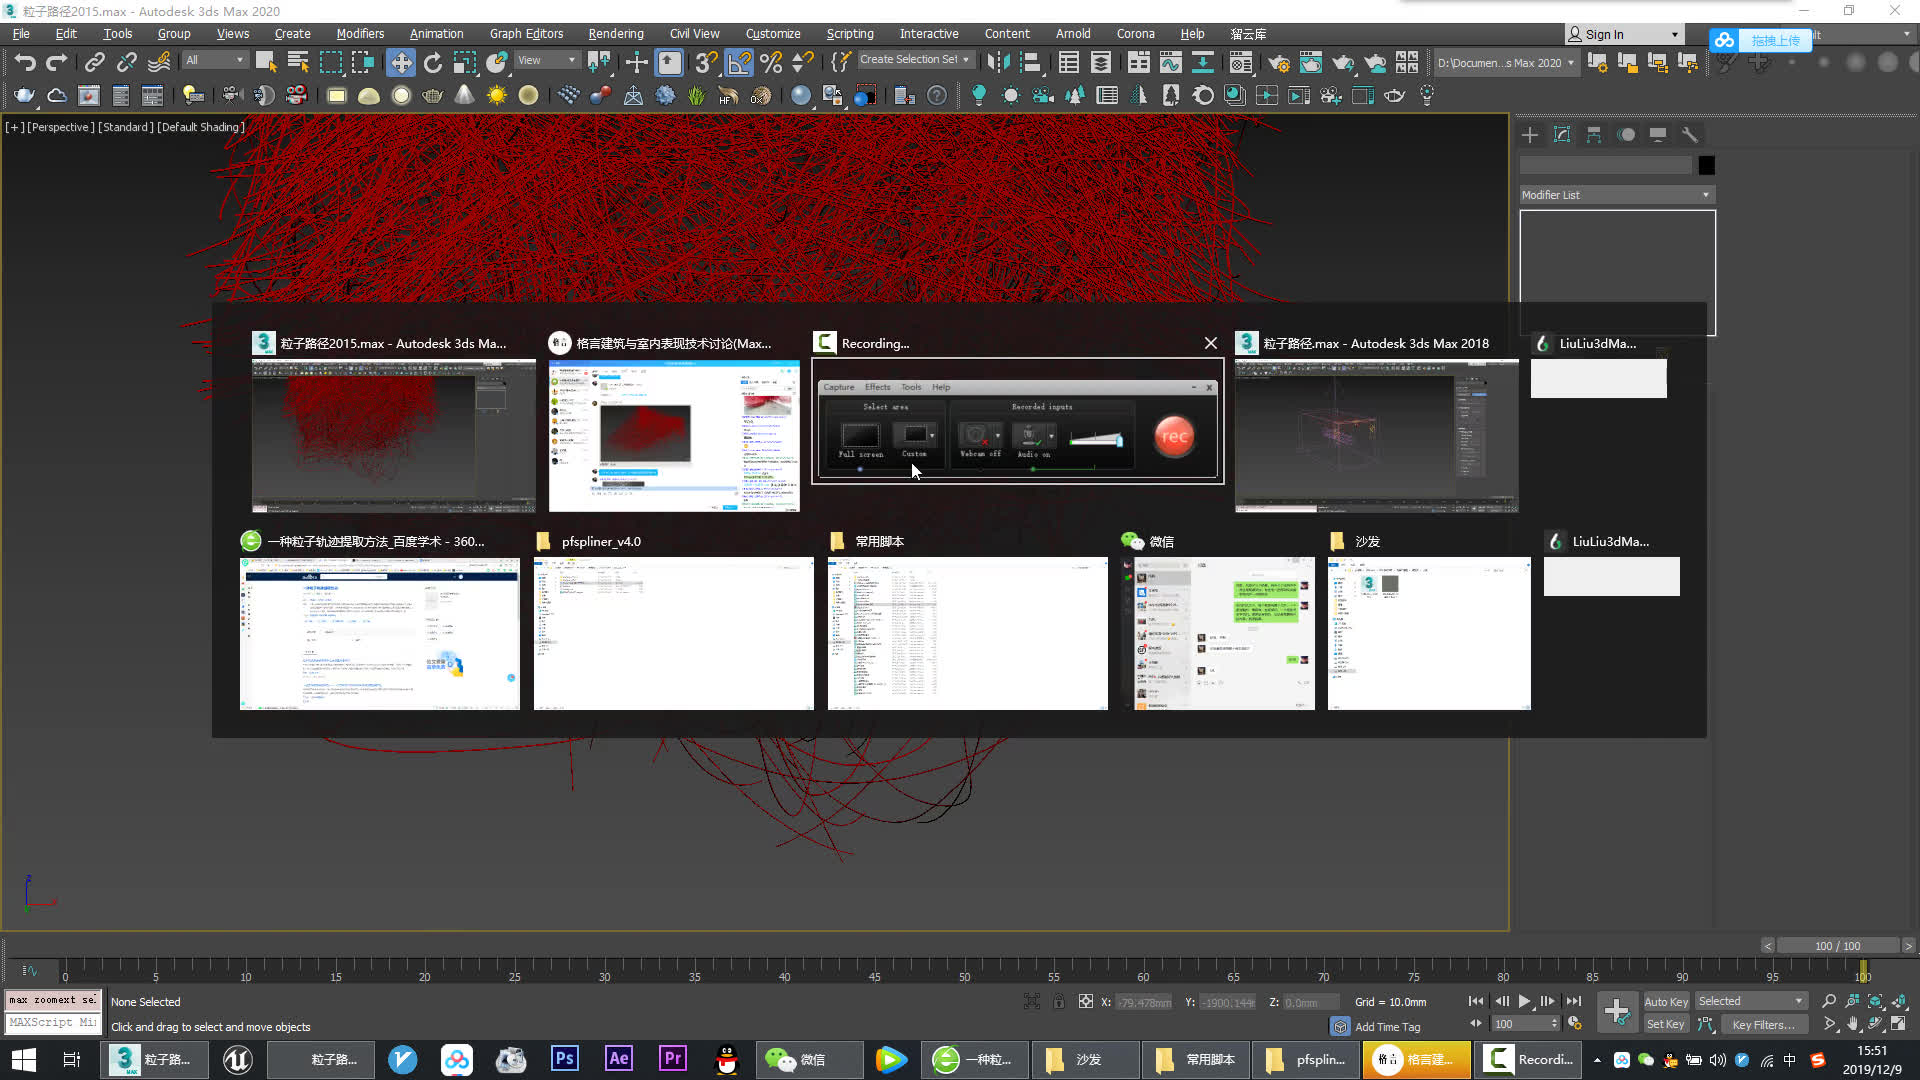Image resolution: width=1920 pixels, height=1080 pixels.
Task: Toggle Angle Snap on
Action: (x=740, y=62)
